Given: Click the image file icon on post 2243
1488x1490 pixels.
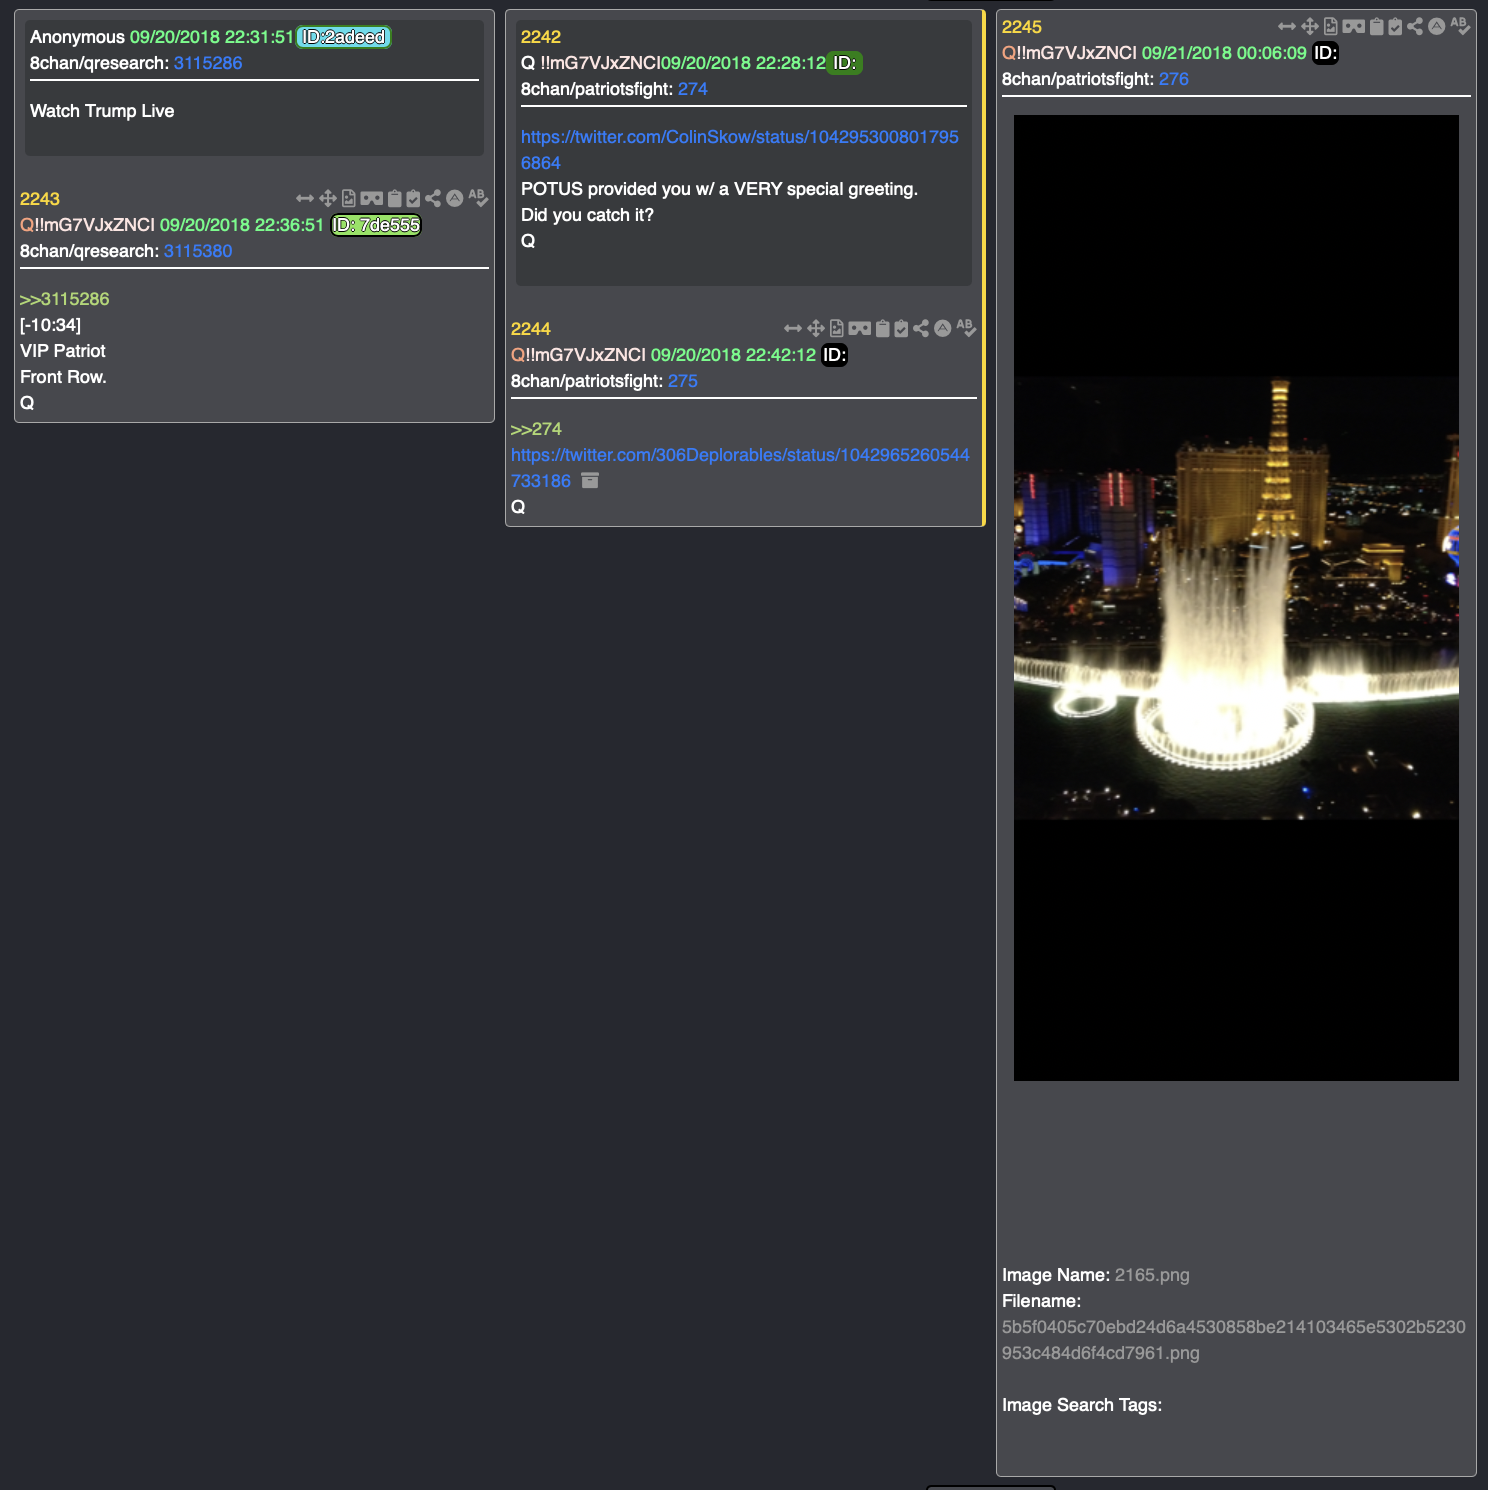Looking at the screenshot, I should point(349,199).
